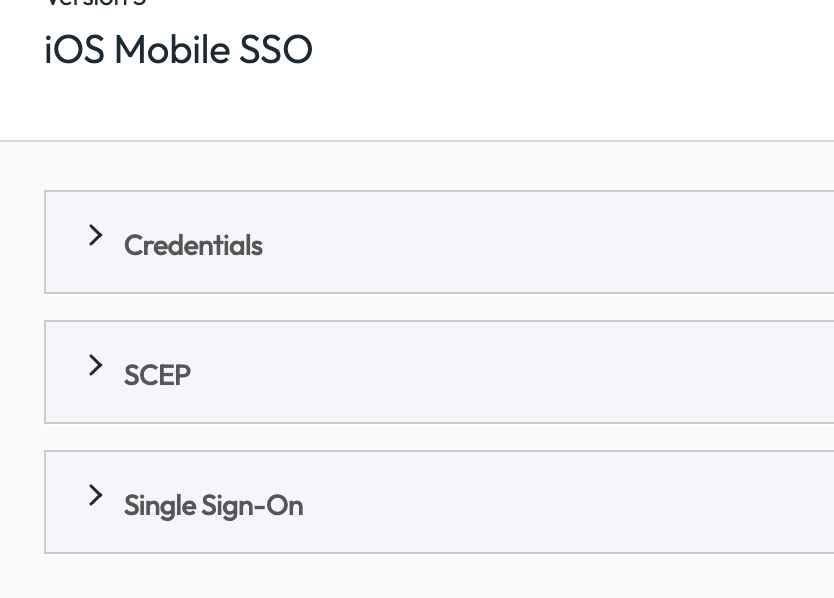Click the word "SSO" in the title
Image resolution: width=834 pixels, height=598 pixels.
276,50
